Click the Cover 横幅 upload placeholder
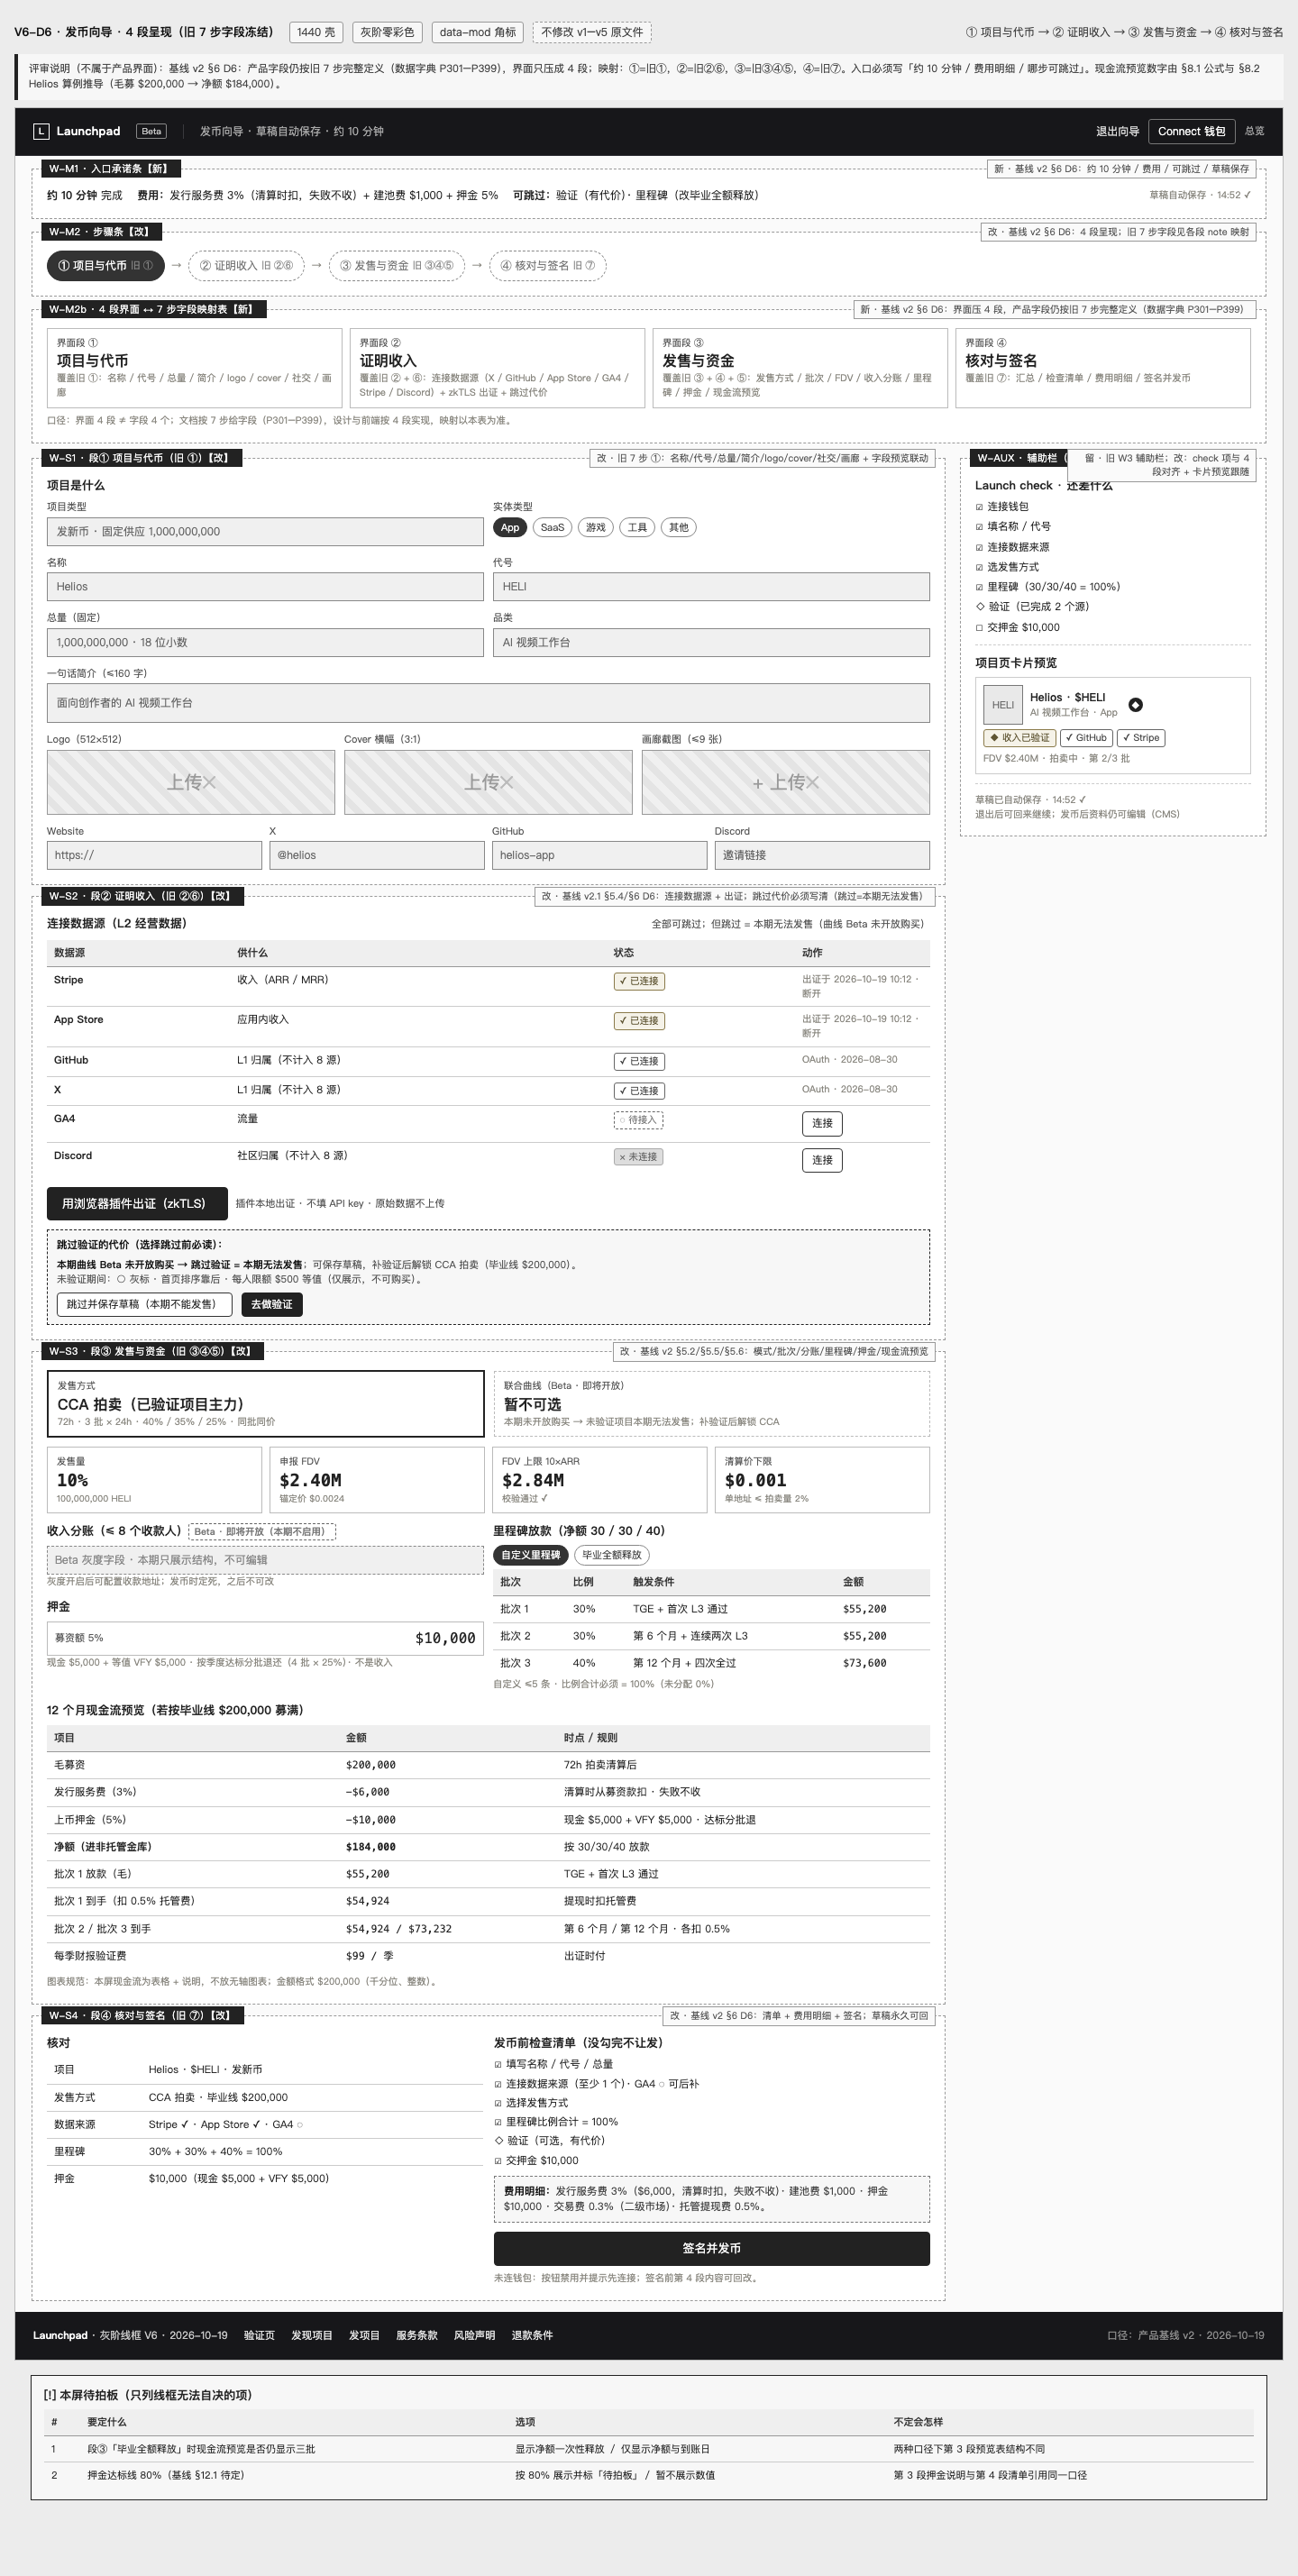 point(488,782)
